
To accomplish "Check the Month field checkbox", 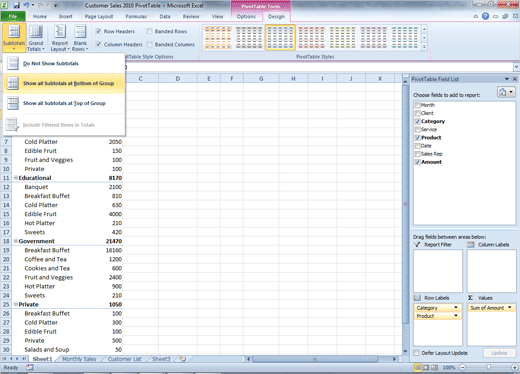I will [417, 105].
